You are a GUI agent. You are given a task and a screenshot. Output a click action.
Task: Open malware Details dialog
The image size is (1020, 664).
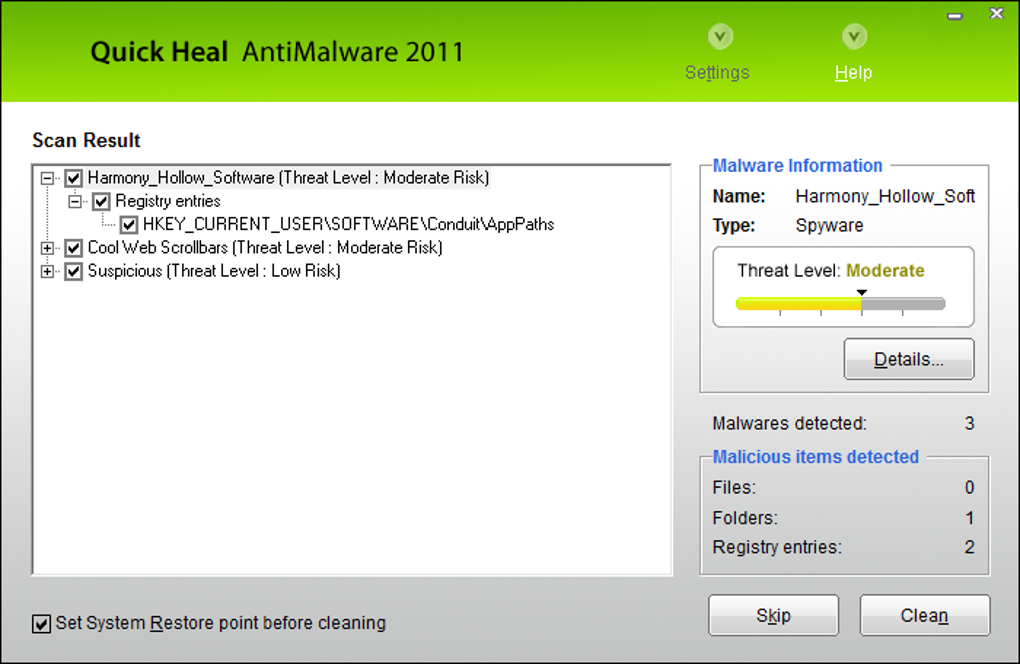pos(909,359)
